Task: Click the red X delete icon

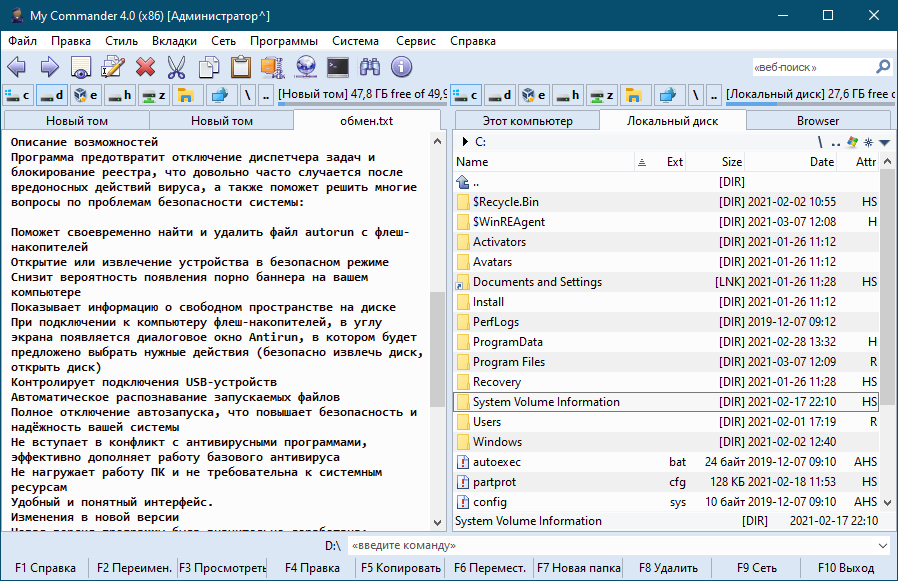Action: pyautogui.click(x=145, y=67)
